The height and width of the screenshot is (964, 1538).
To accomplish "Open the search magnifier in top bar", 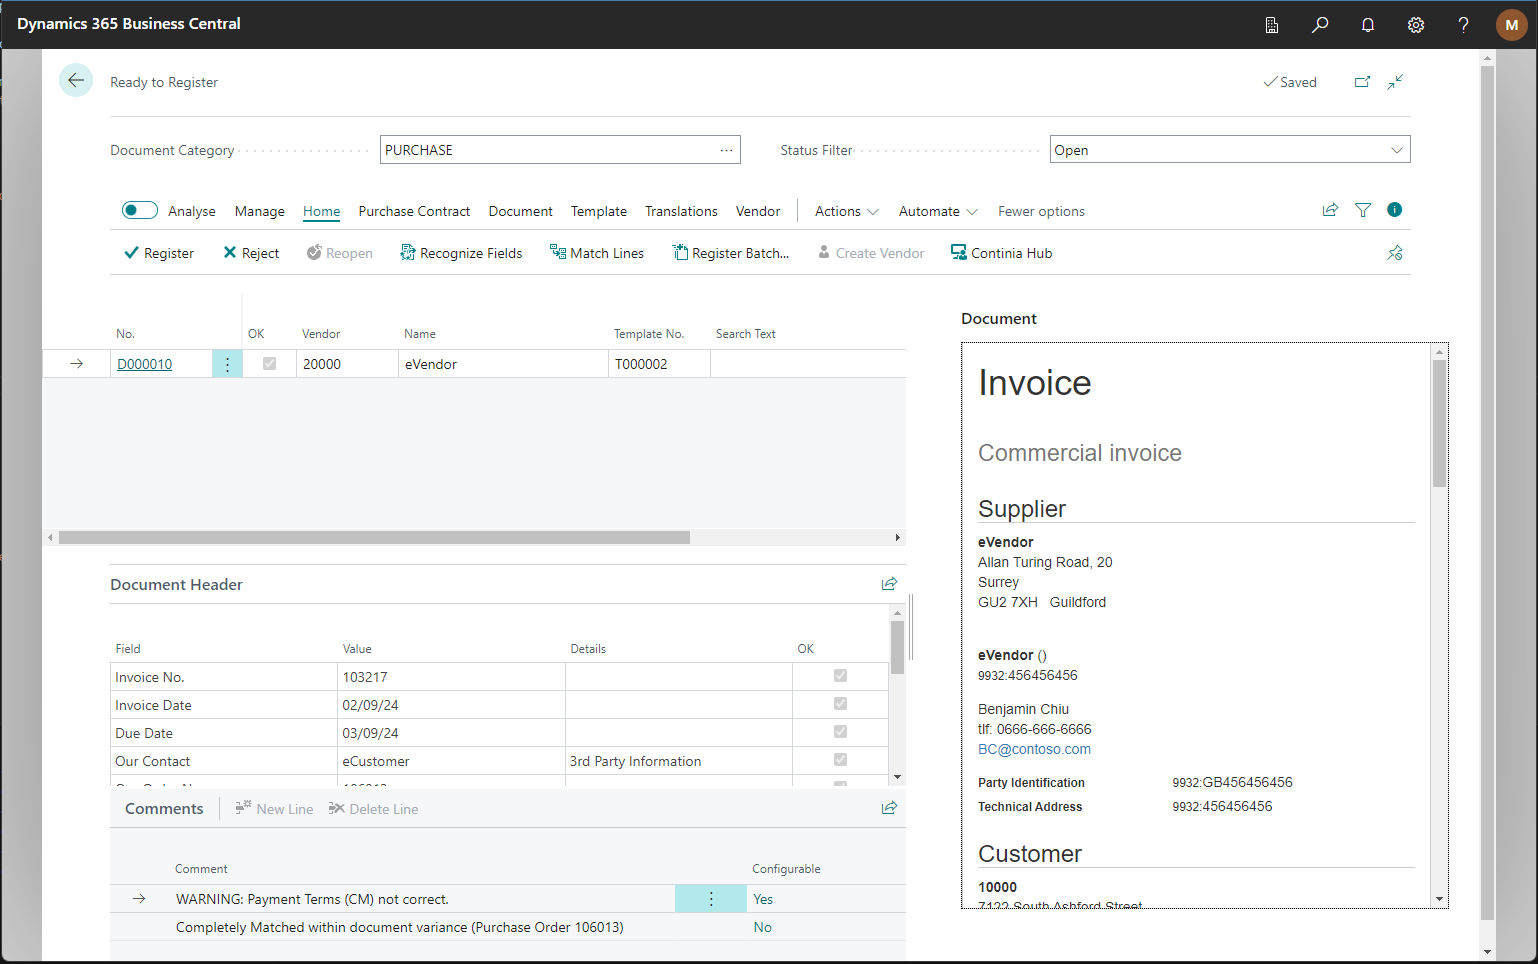I will coord(1320,25).
